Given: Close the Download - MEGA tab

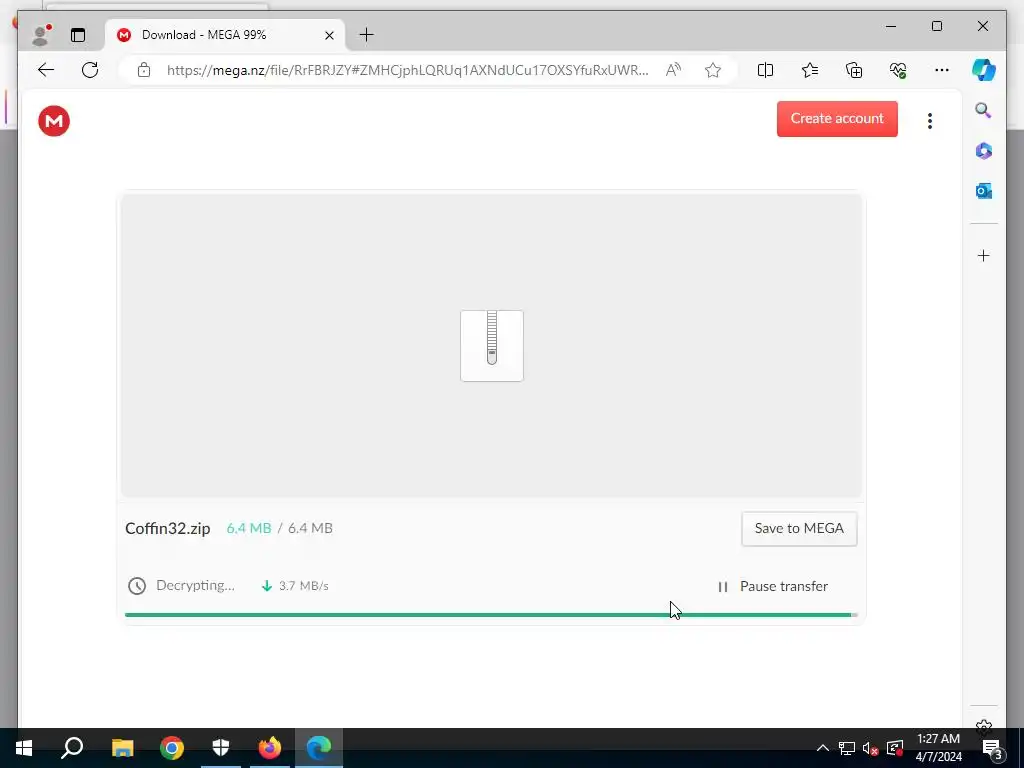Looking at the screenshot, I should 330,35.
